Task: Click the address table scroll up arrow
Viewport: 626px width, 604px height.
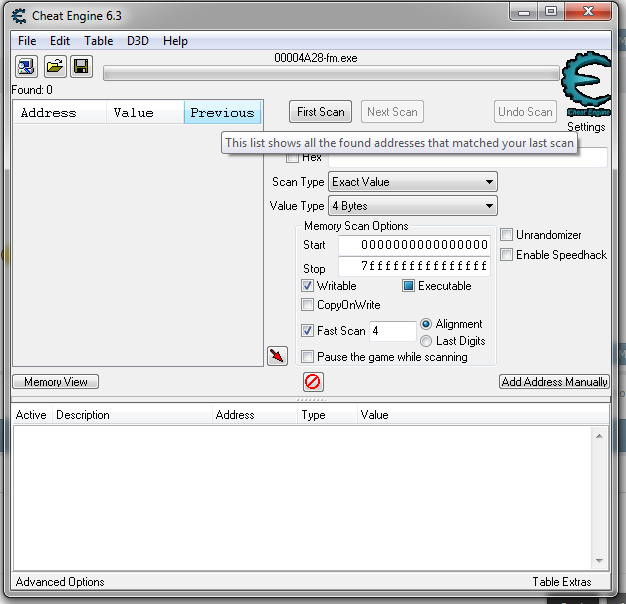Action: [x=599, y=436]
